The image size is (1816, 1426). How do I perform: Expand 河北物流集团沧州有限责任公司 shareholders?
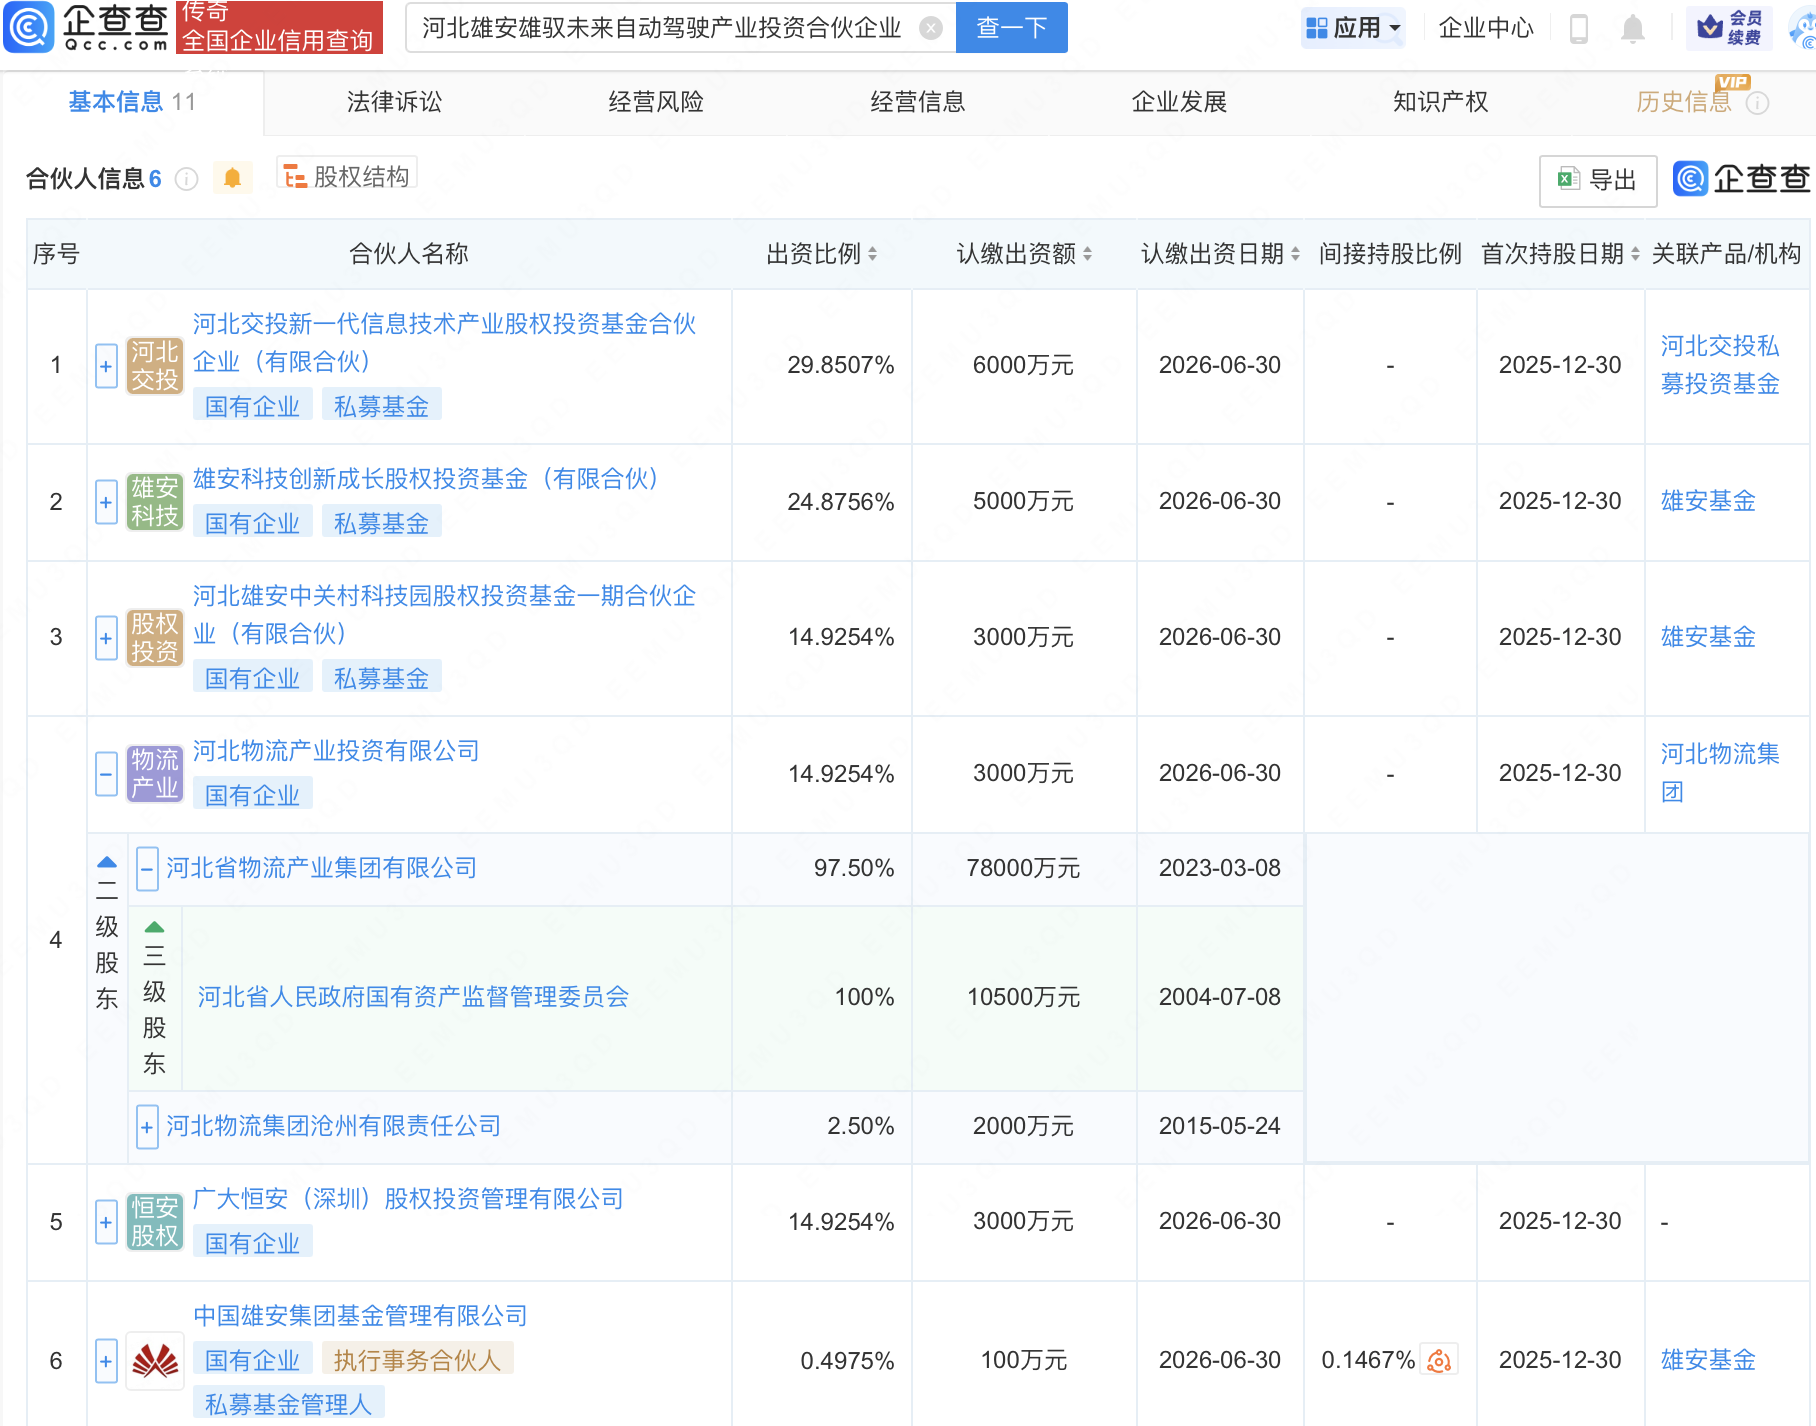click(x=147, y=1127)
